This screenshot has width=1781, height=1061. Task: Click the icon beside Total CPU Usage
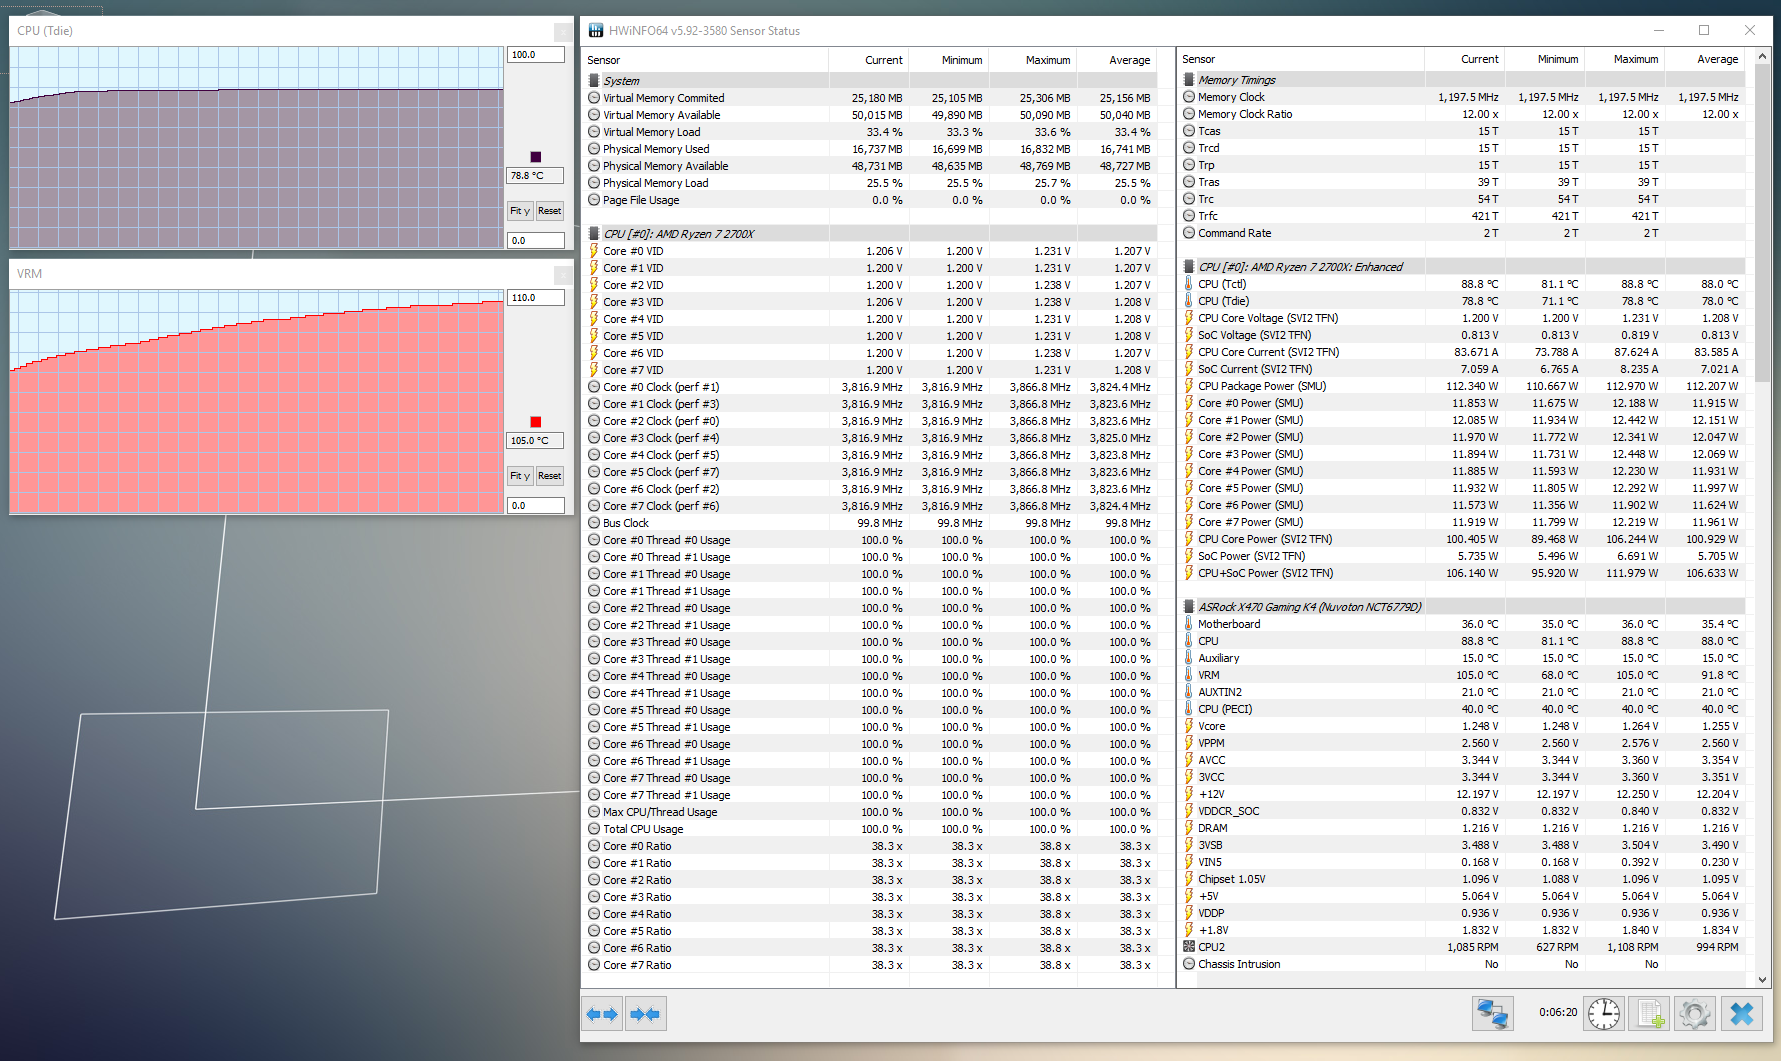coord(594,829)
